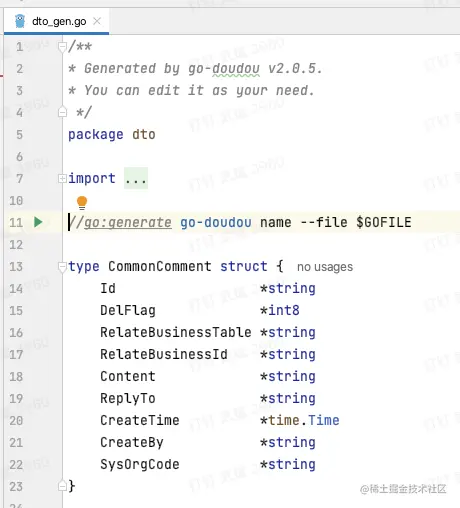This screenshot has width=460, height=508.
Task: Close the dto_gen.go tab
Action: click(x=97, y=21)
